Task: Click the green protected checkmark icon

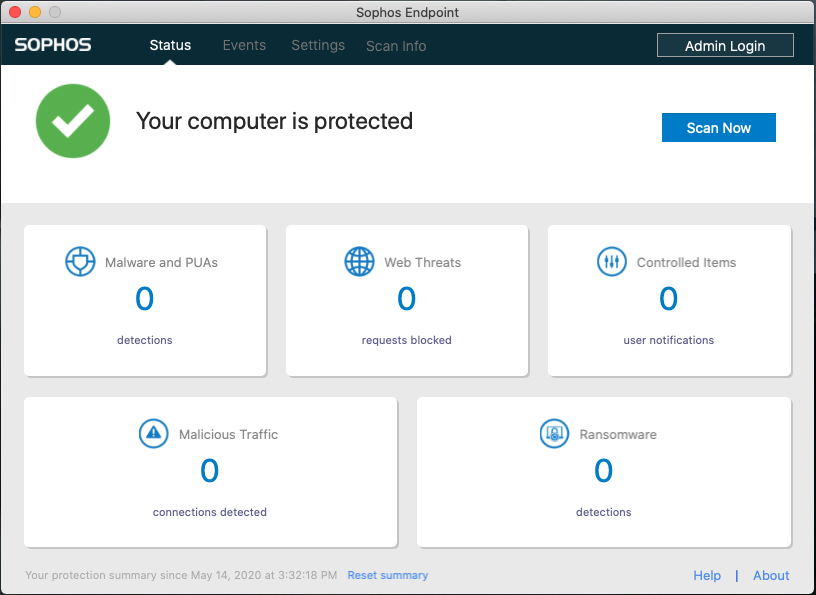Action: coord(73,121)
